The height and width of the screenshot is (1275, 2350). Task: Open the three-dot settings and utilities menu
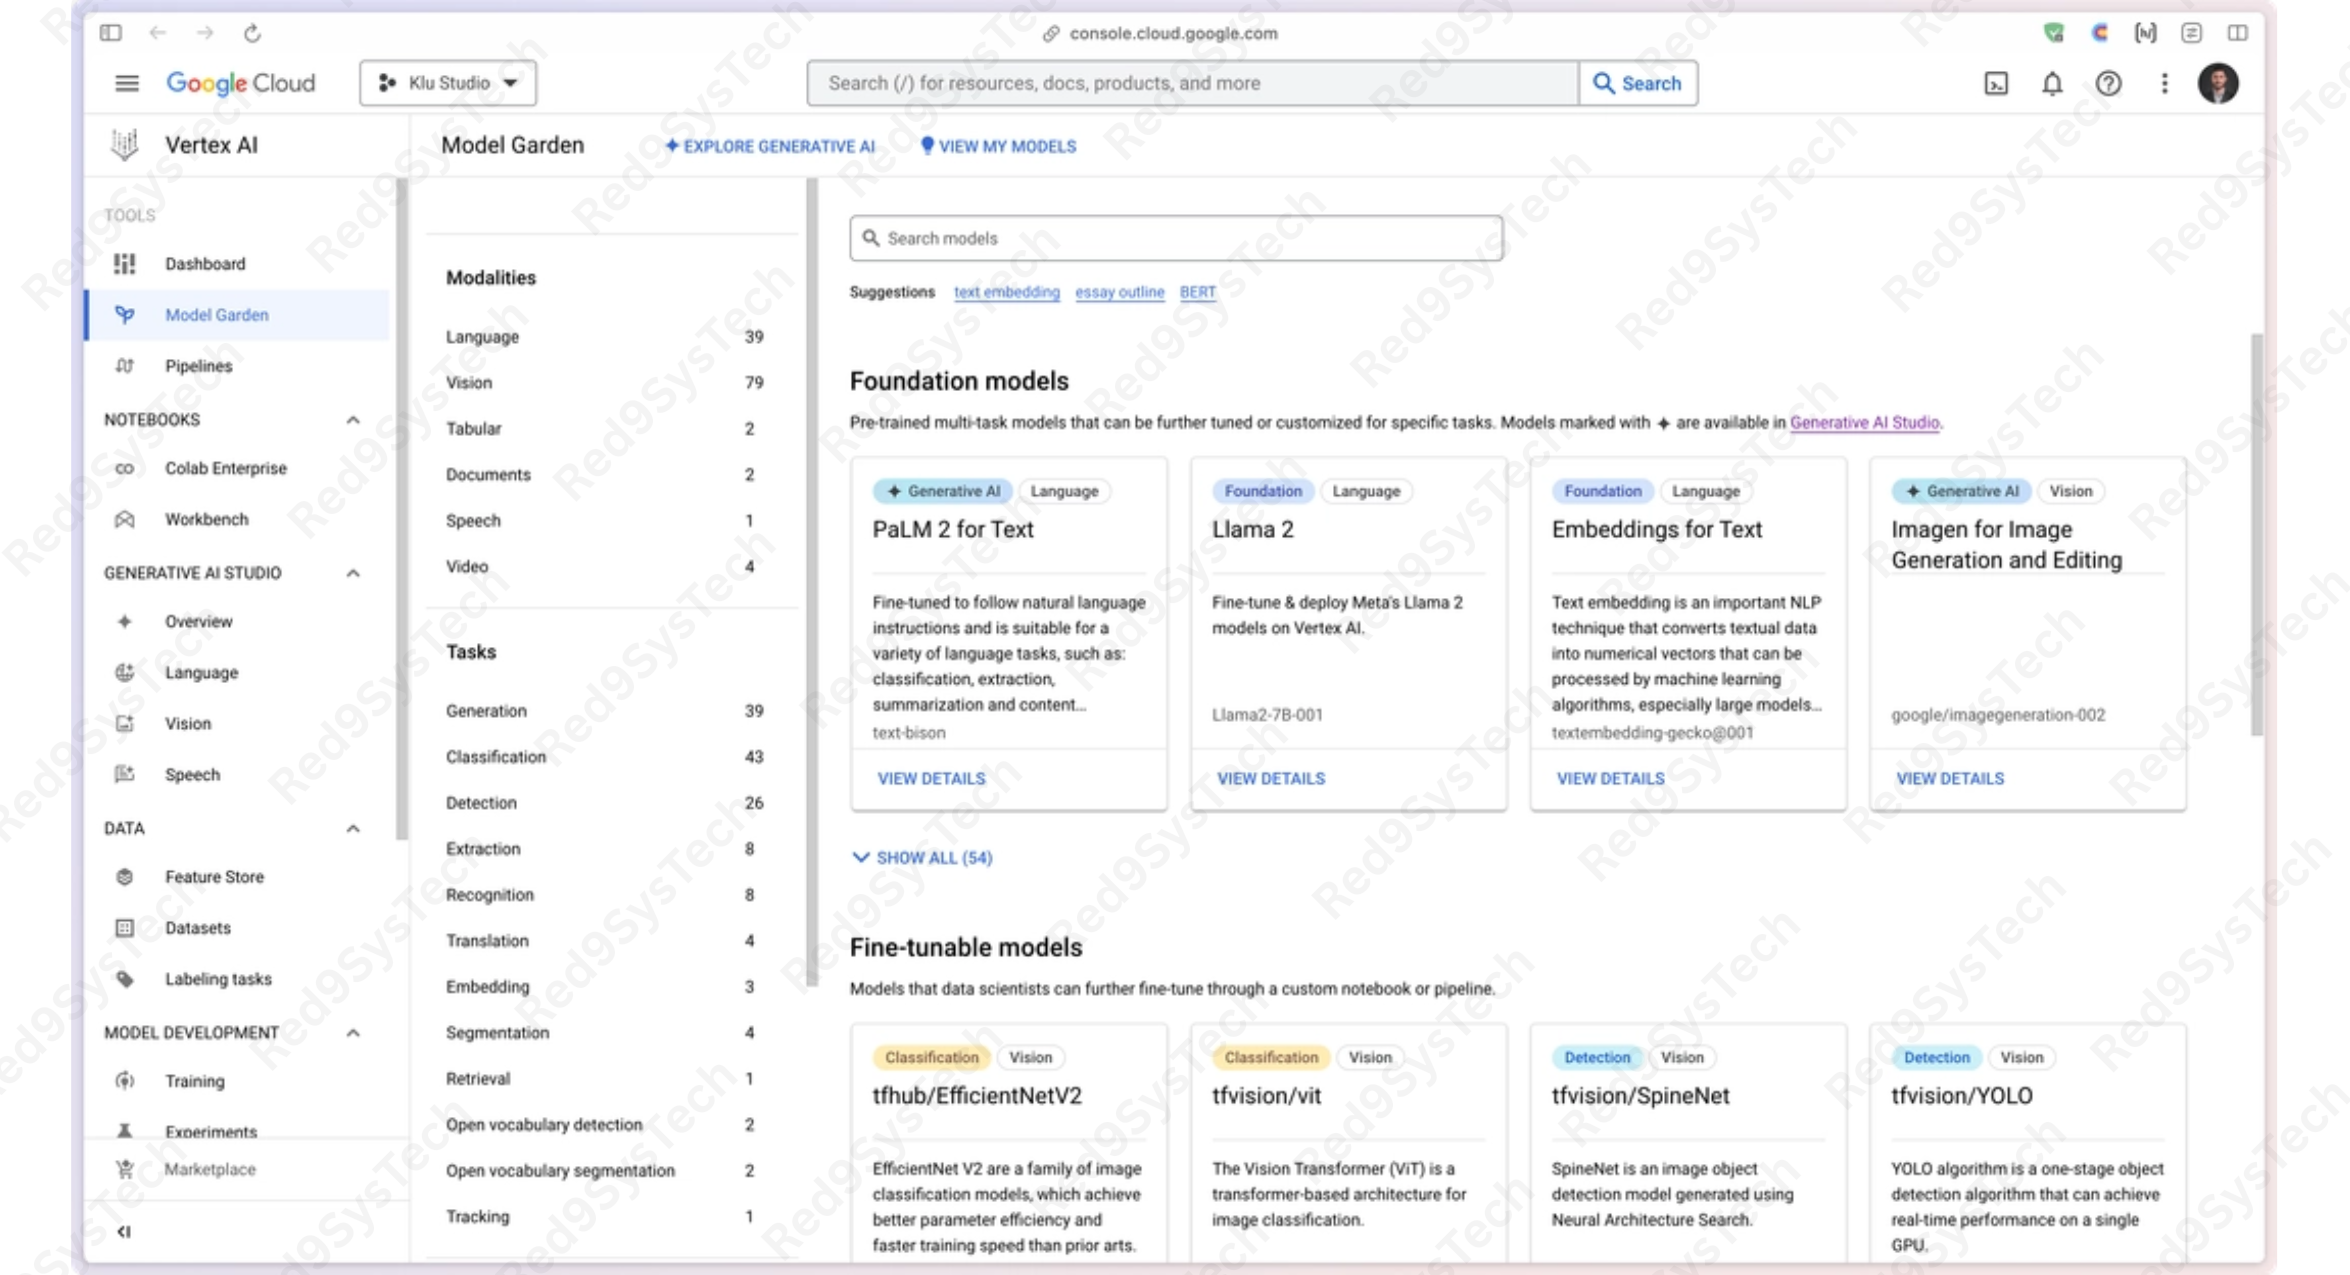click(x=2164, y=84)
